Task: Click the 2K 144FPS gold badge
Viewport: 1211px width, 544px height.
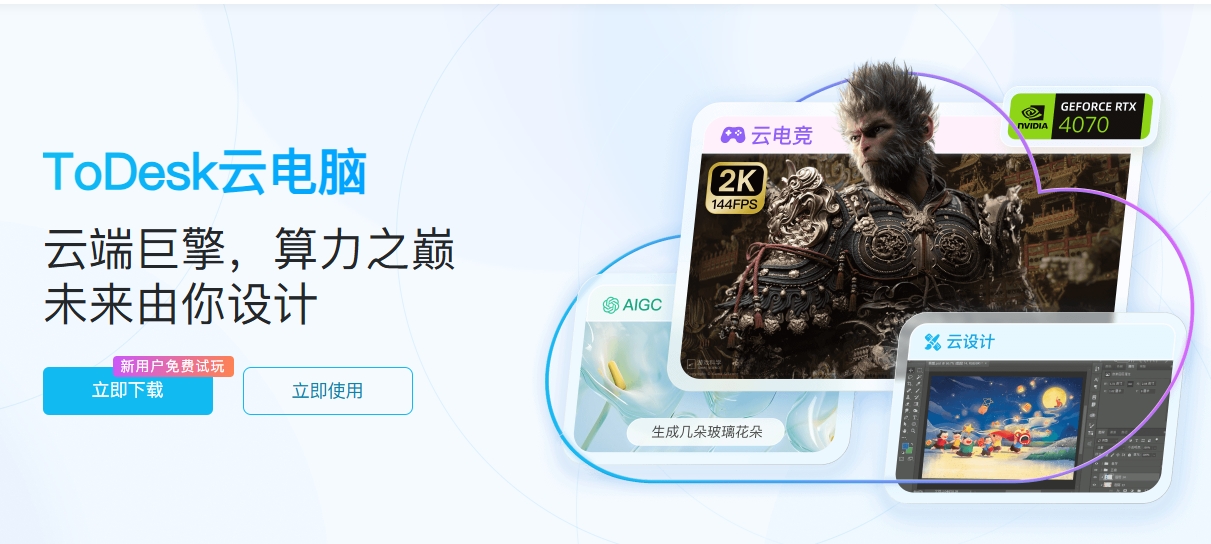Action: pyautogui.click(x=737, y=189)
